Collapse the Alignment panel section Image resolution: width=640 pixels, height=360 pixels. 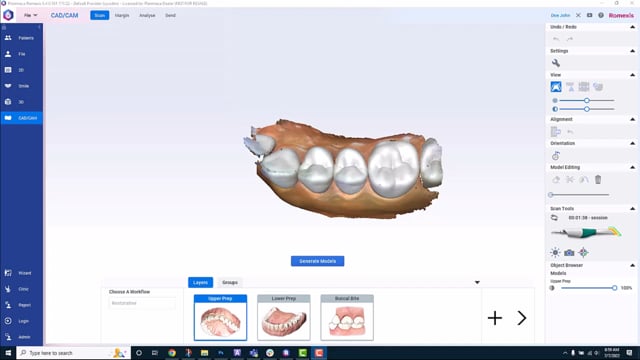pos(632,119)
